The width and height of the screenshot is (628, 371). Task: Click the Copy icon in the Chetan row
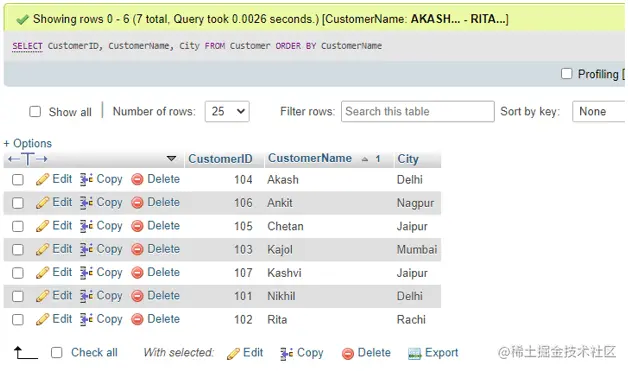coord(86,226)
